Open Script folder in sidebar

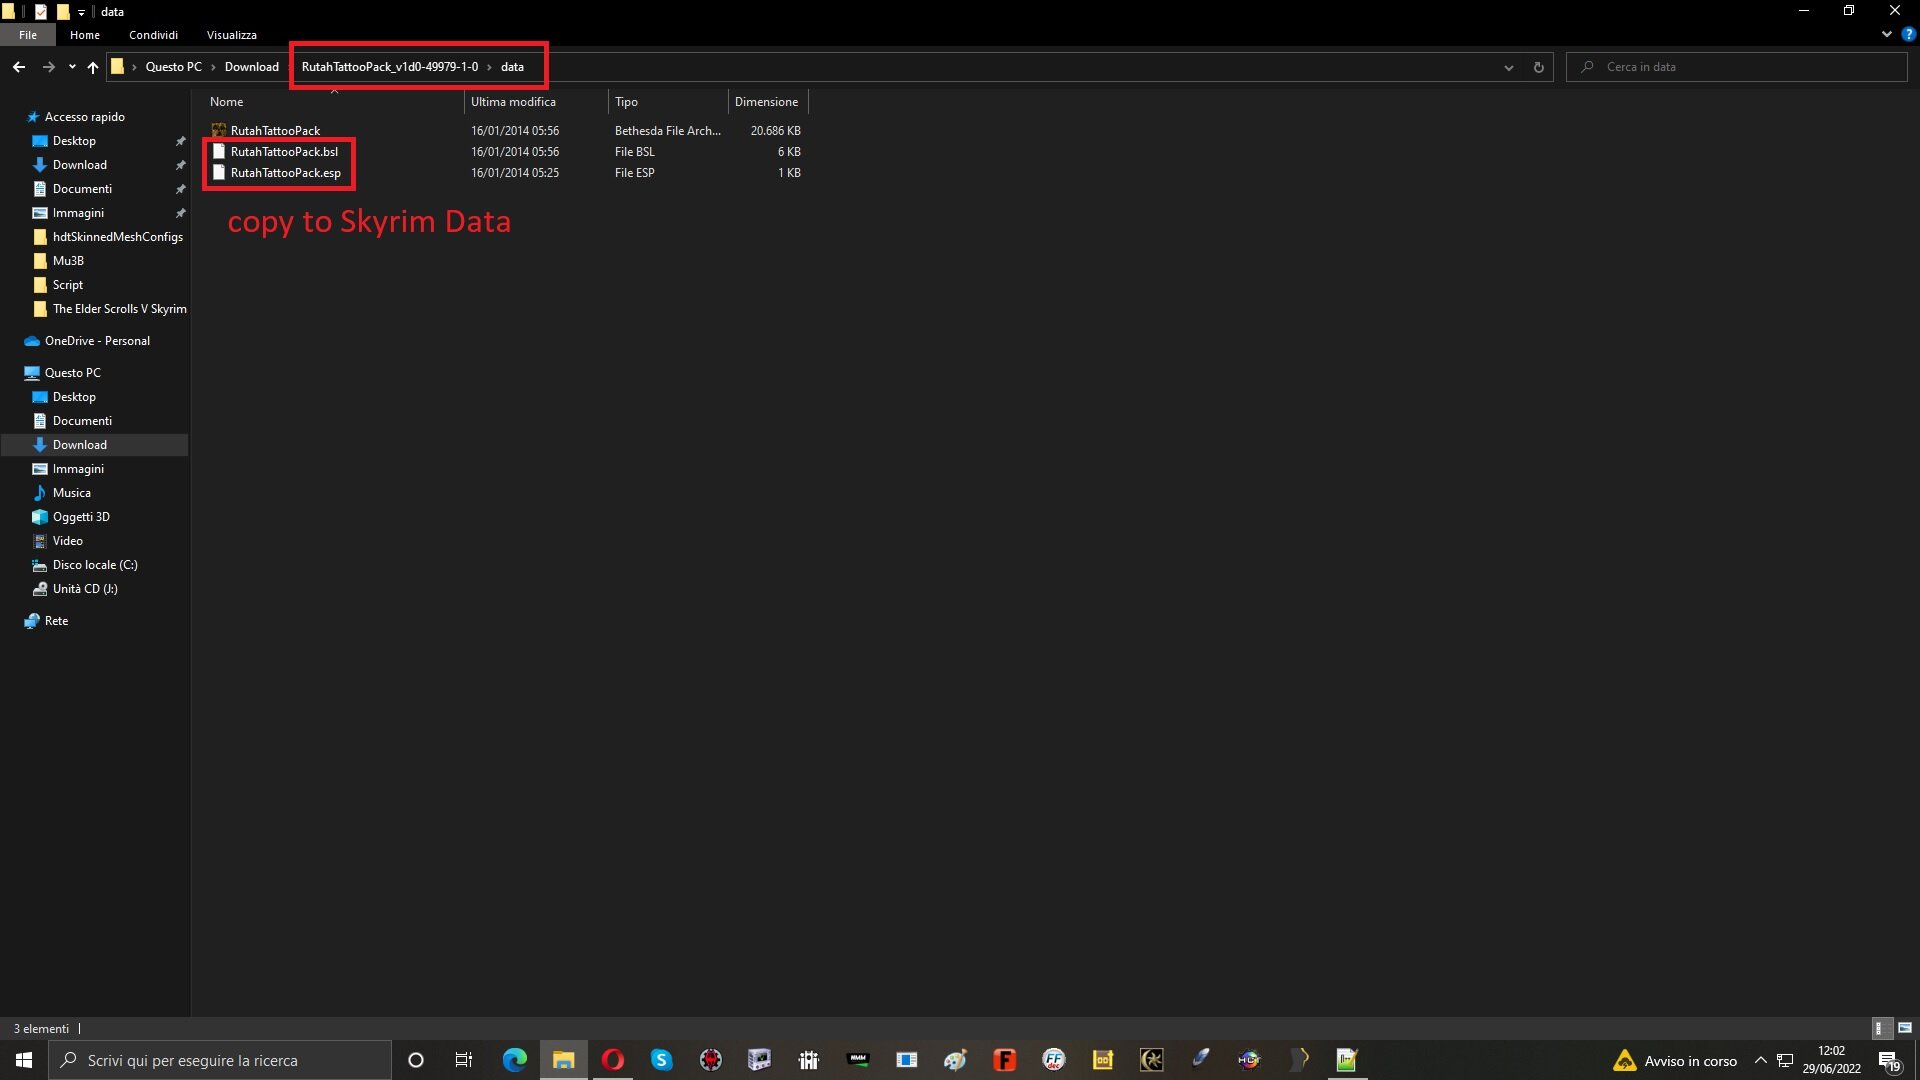tap(67, 285)
